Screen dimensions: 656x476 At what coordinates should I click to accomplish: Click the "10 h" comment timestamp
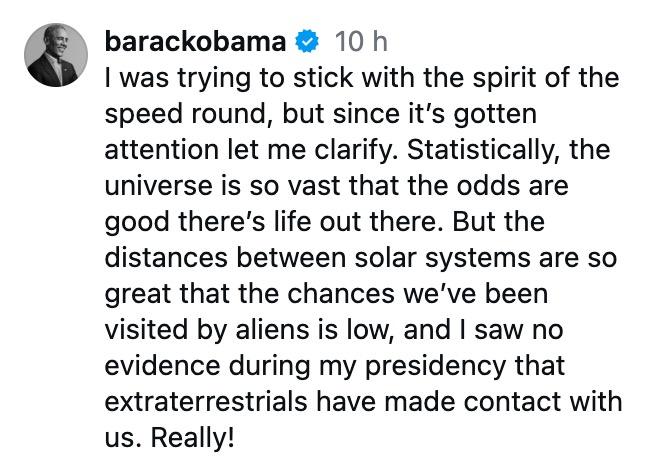(361, 42)
